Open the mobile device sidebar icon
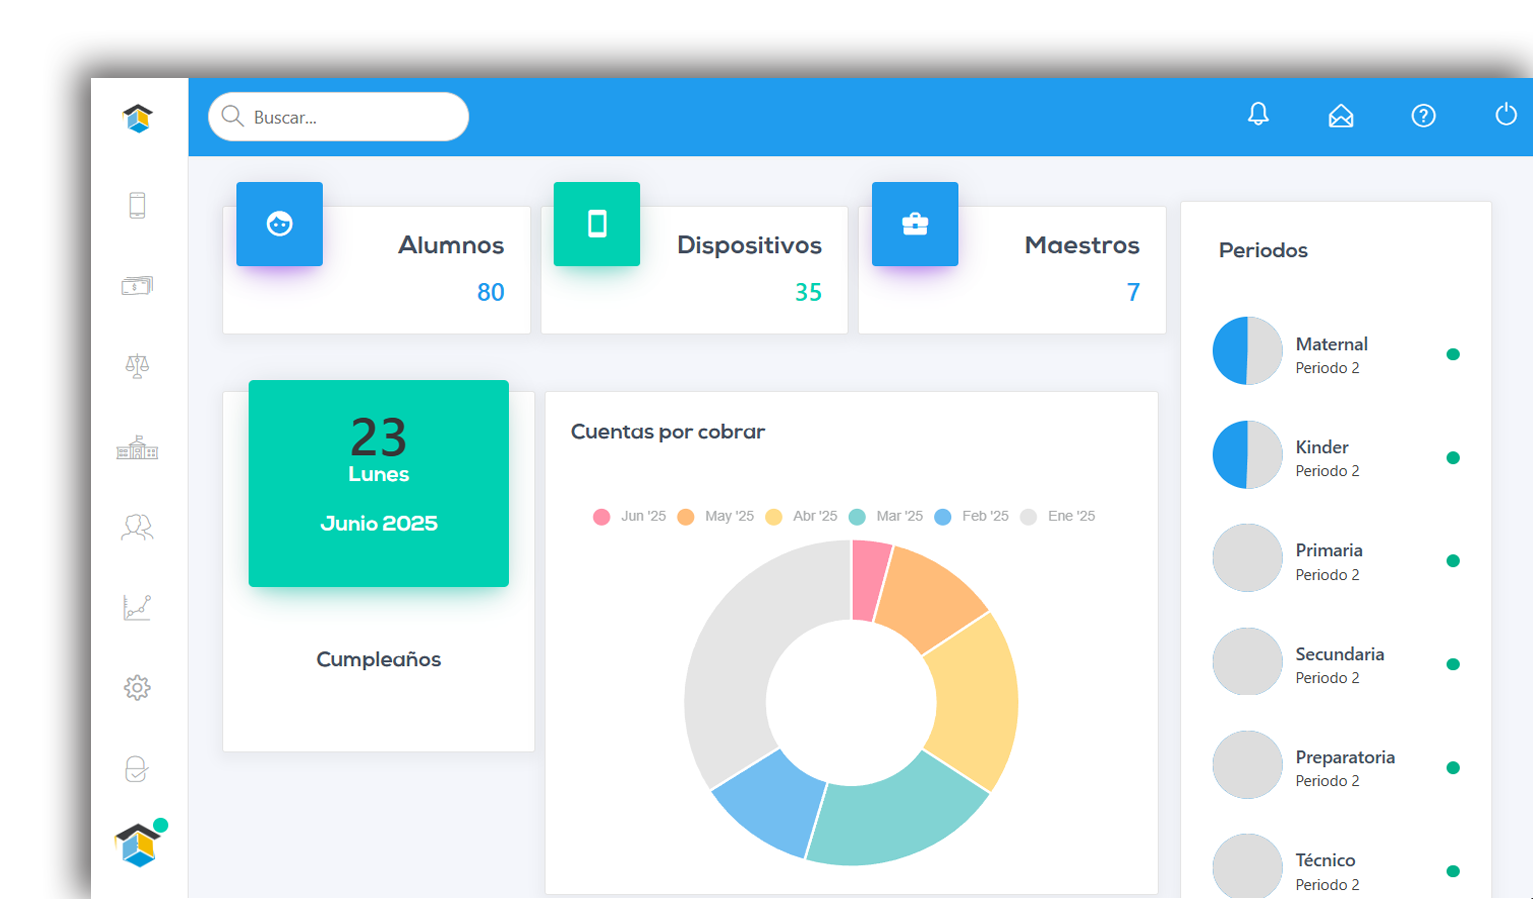The height and width of the screenshot is (899, 1533). coord(137,205)
